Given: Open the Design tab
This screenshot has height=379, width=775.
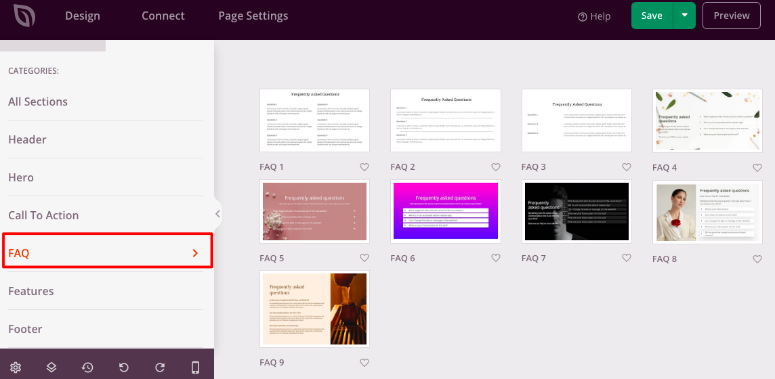Looking at the screenshot, I should pos(83,16).
